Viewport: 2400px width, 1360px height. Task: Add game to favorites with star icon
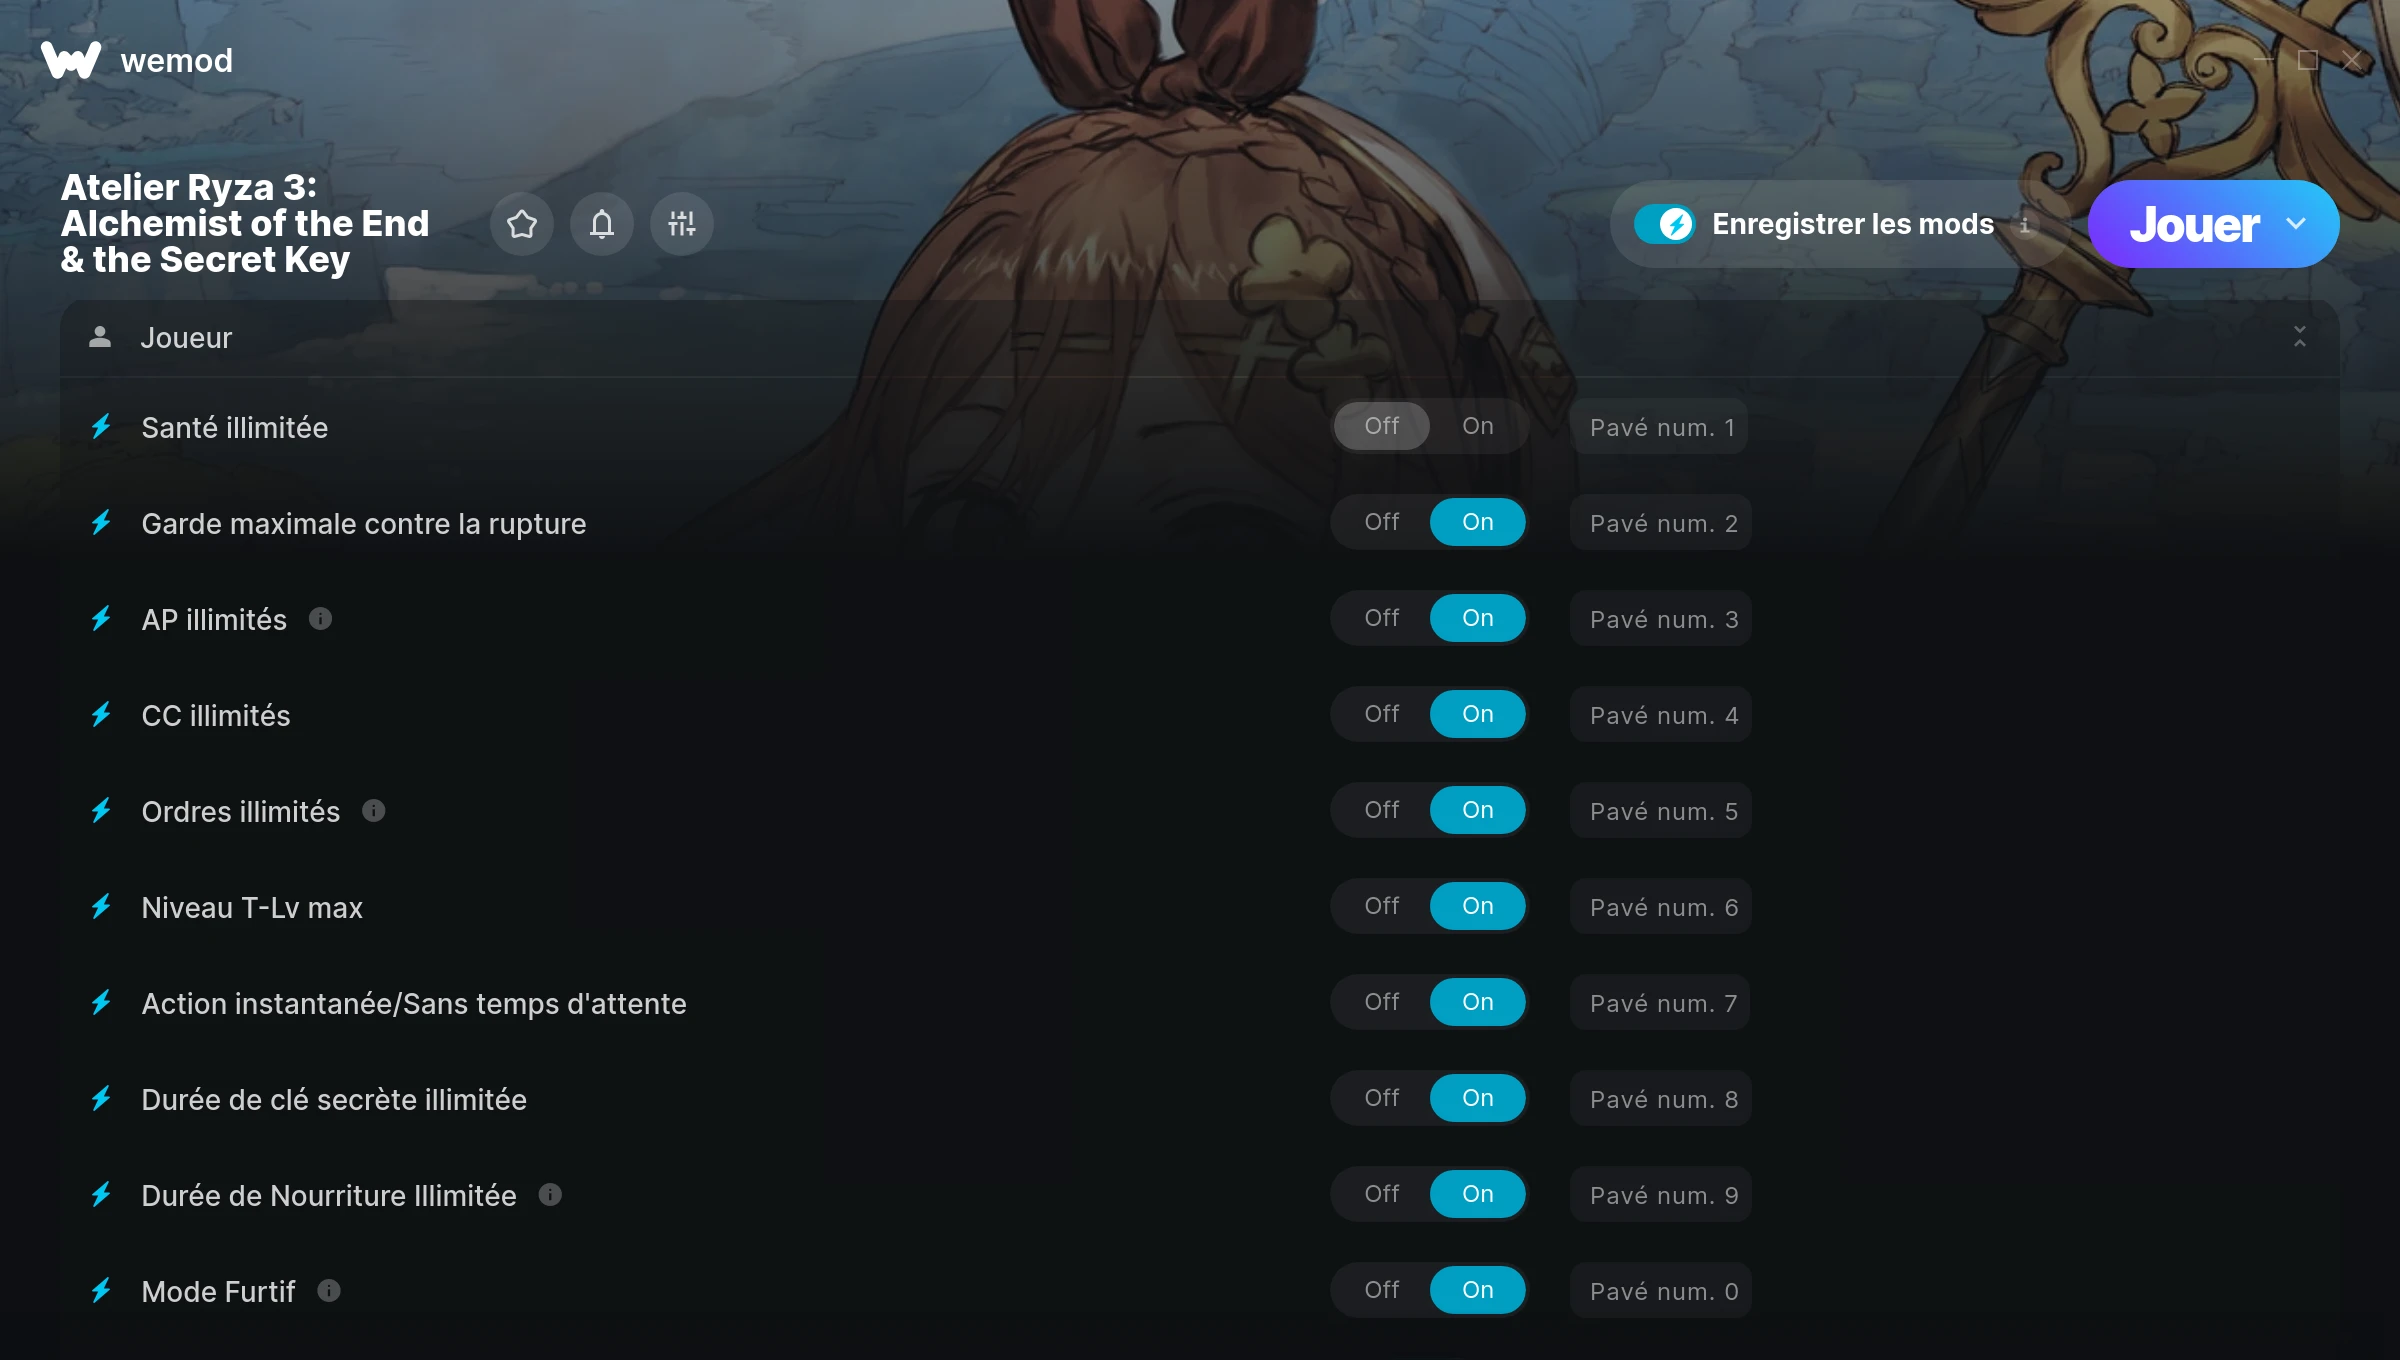(522, 224)
